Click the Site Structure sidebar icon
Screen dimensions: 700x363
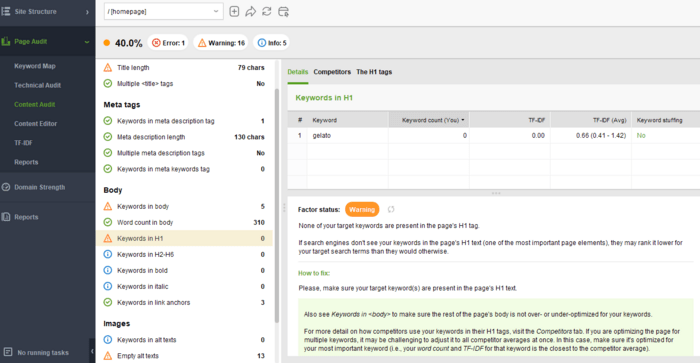[x=6, y=11]
